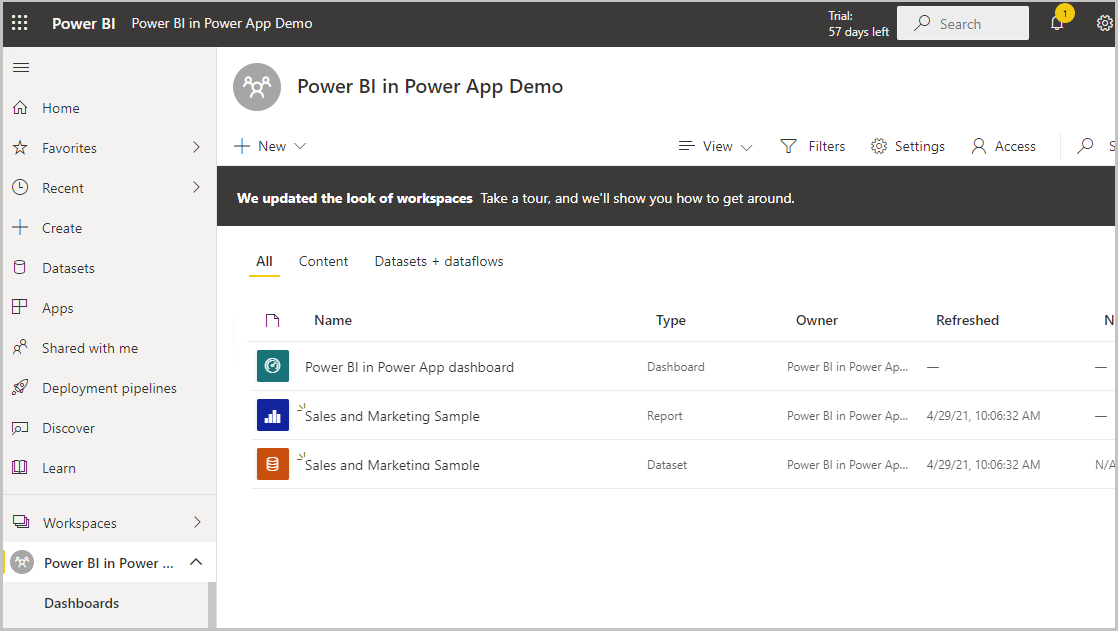Click the orange dataset icon
Image resolution: width=1118 pixels, height=631 pixels.
(273, 464)
